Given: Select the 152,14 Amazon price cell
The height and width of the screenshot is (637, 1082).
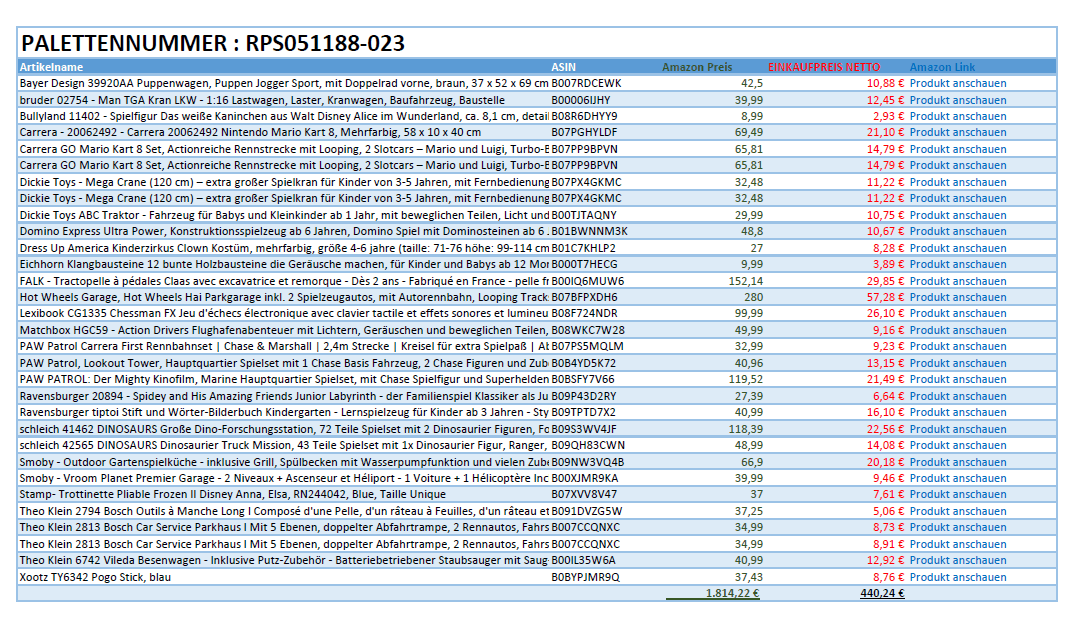Looking at the screenshot, I should click(x=745, y=281).
